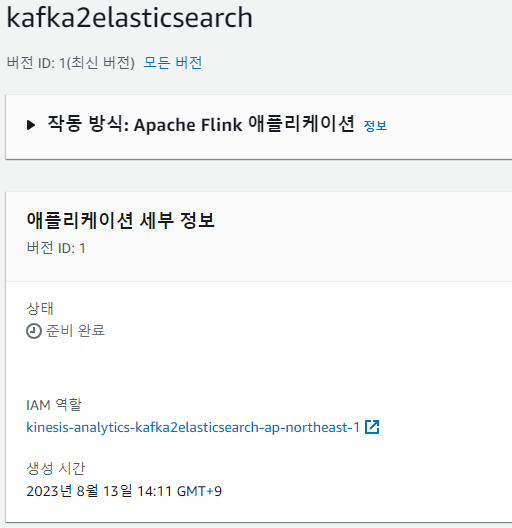This screenshot has width=512, height=528.
Task: Click the clock status icon beside 준비 완료
Action: pos(34,331)
